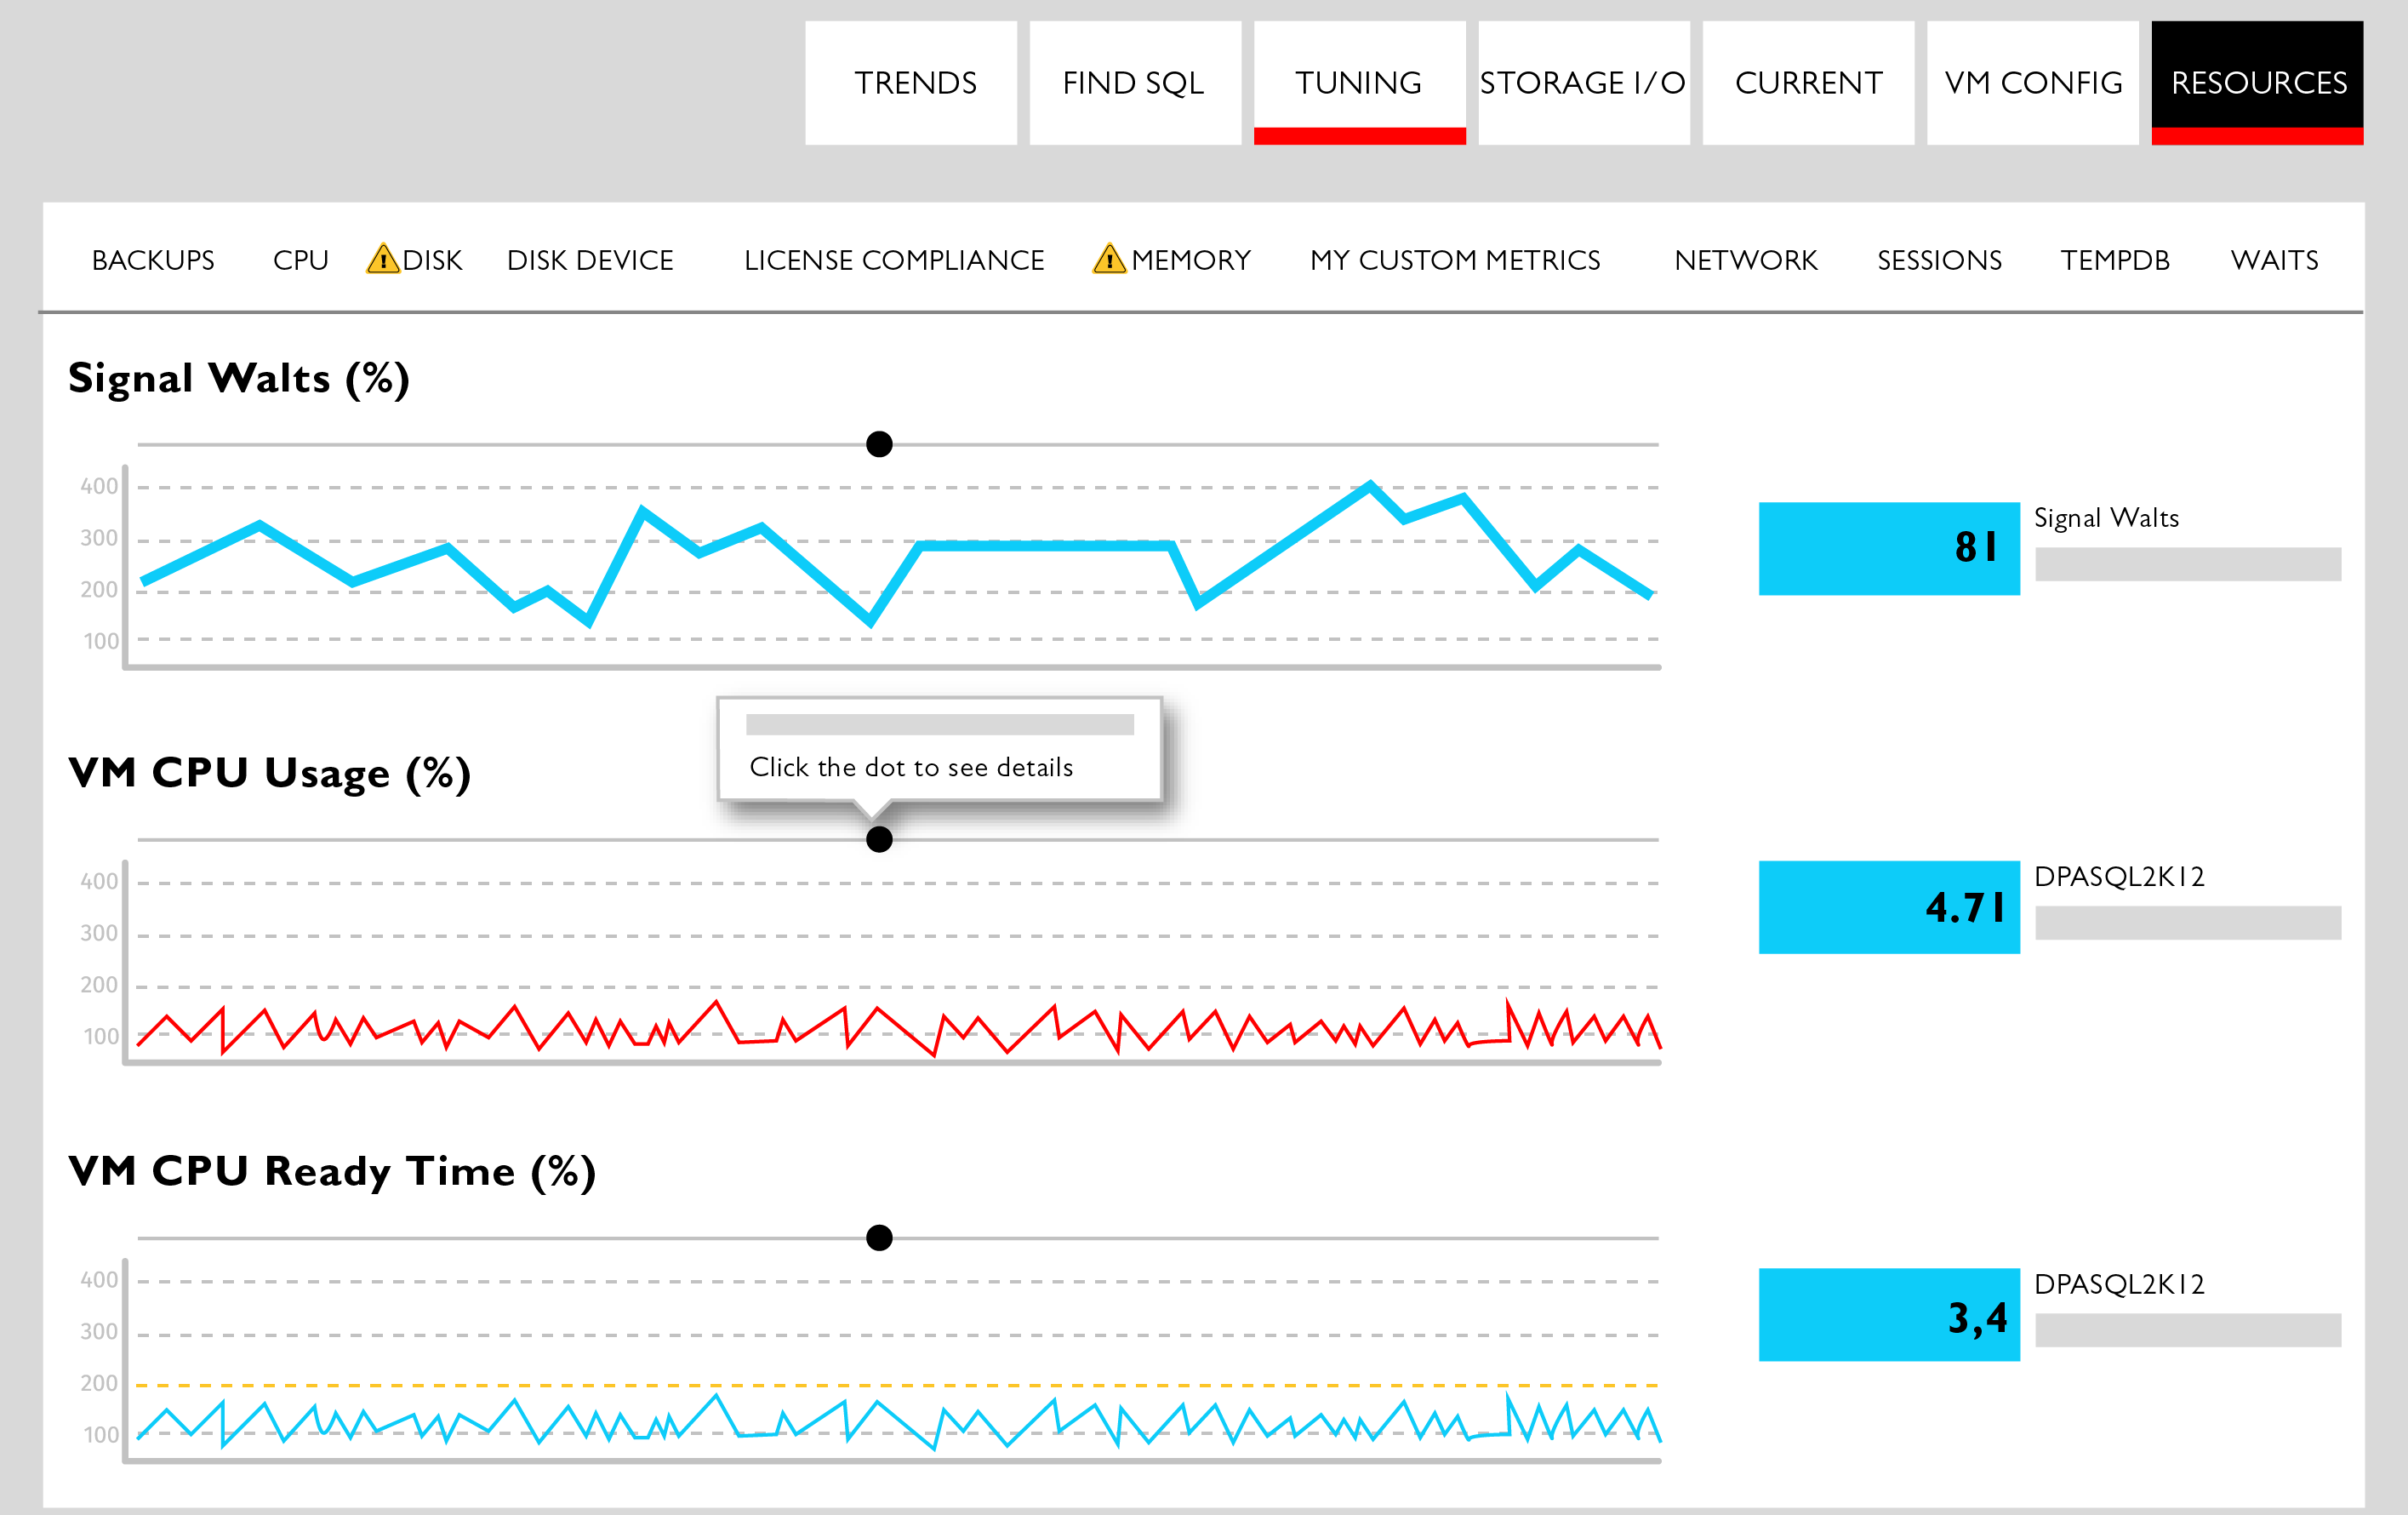Image resolution: width=2408 pixels, height=1515 pixels.
Task: Click the VM CPU Usage value 4.71
Action: (x=1889, y=907)
